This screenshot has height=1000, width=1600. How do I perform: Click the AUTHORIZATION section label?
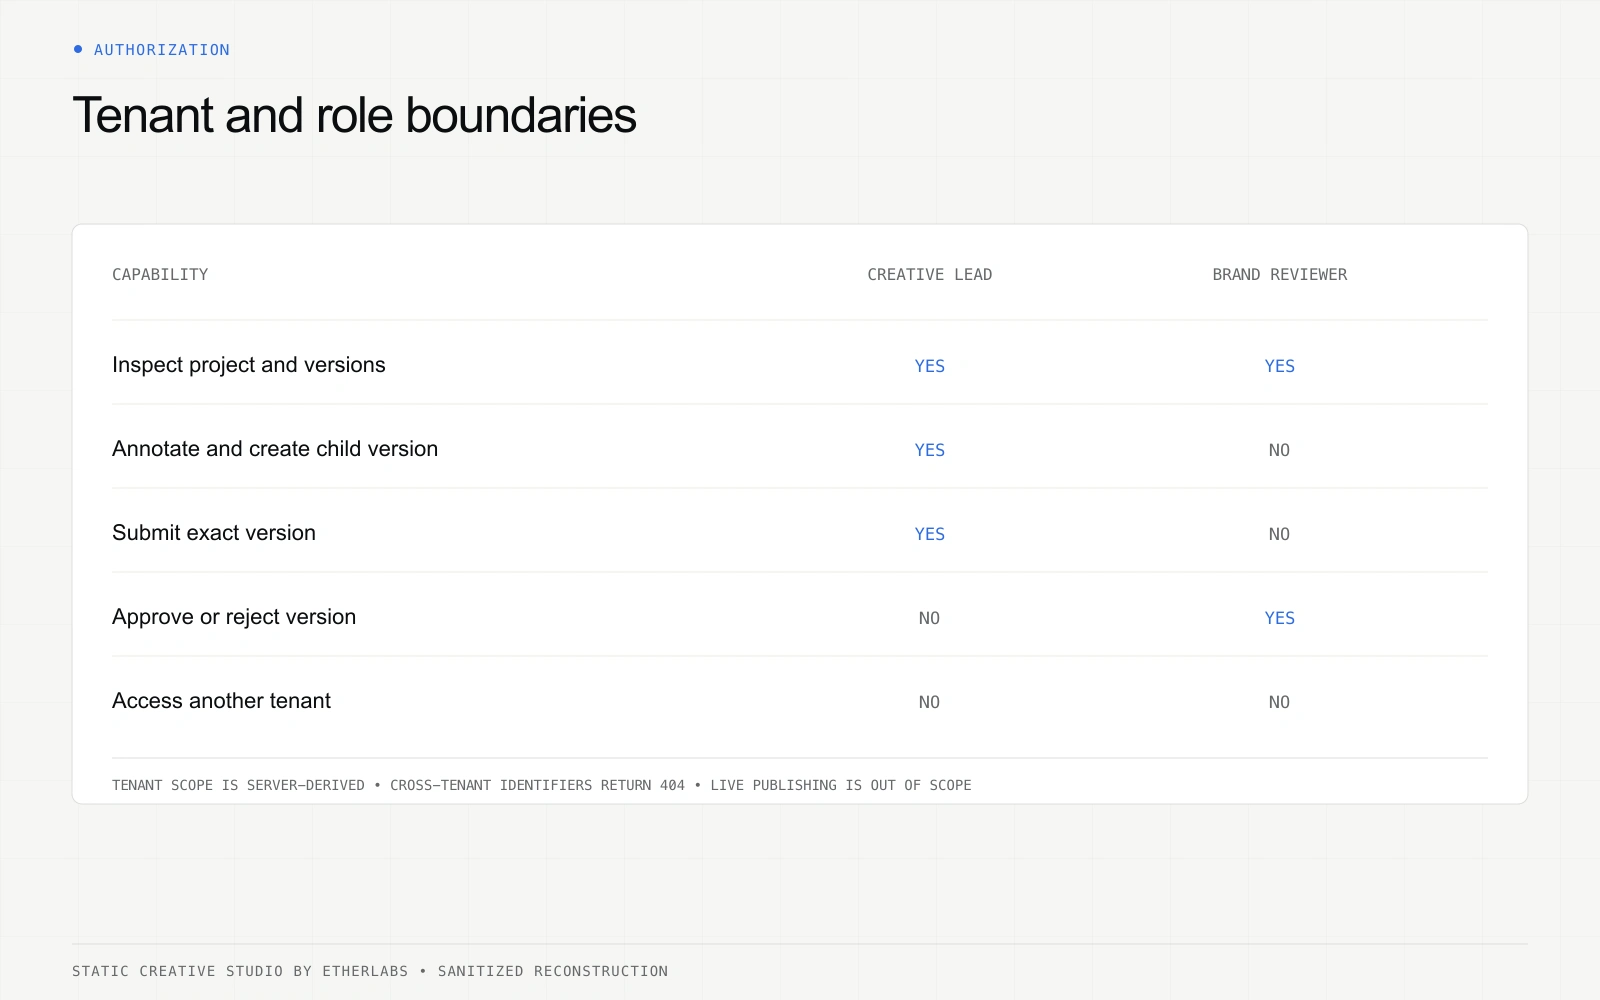161,50
